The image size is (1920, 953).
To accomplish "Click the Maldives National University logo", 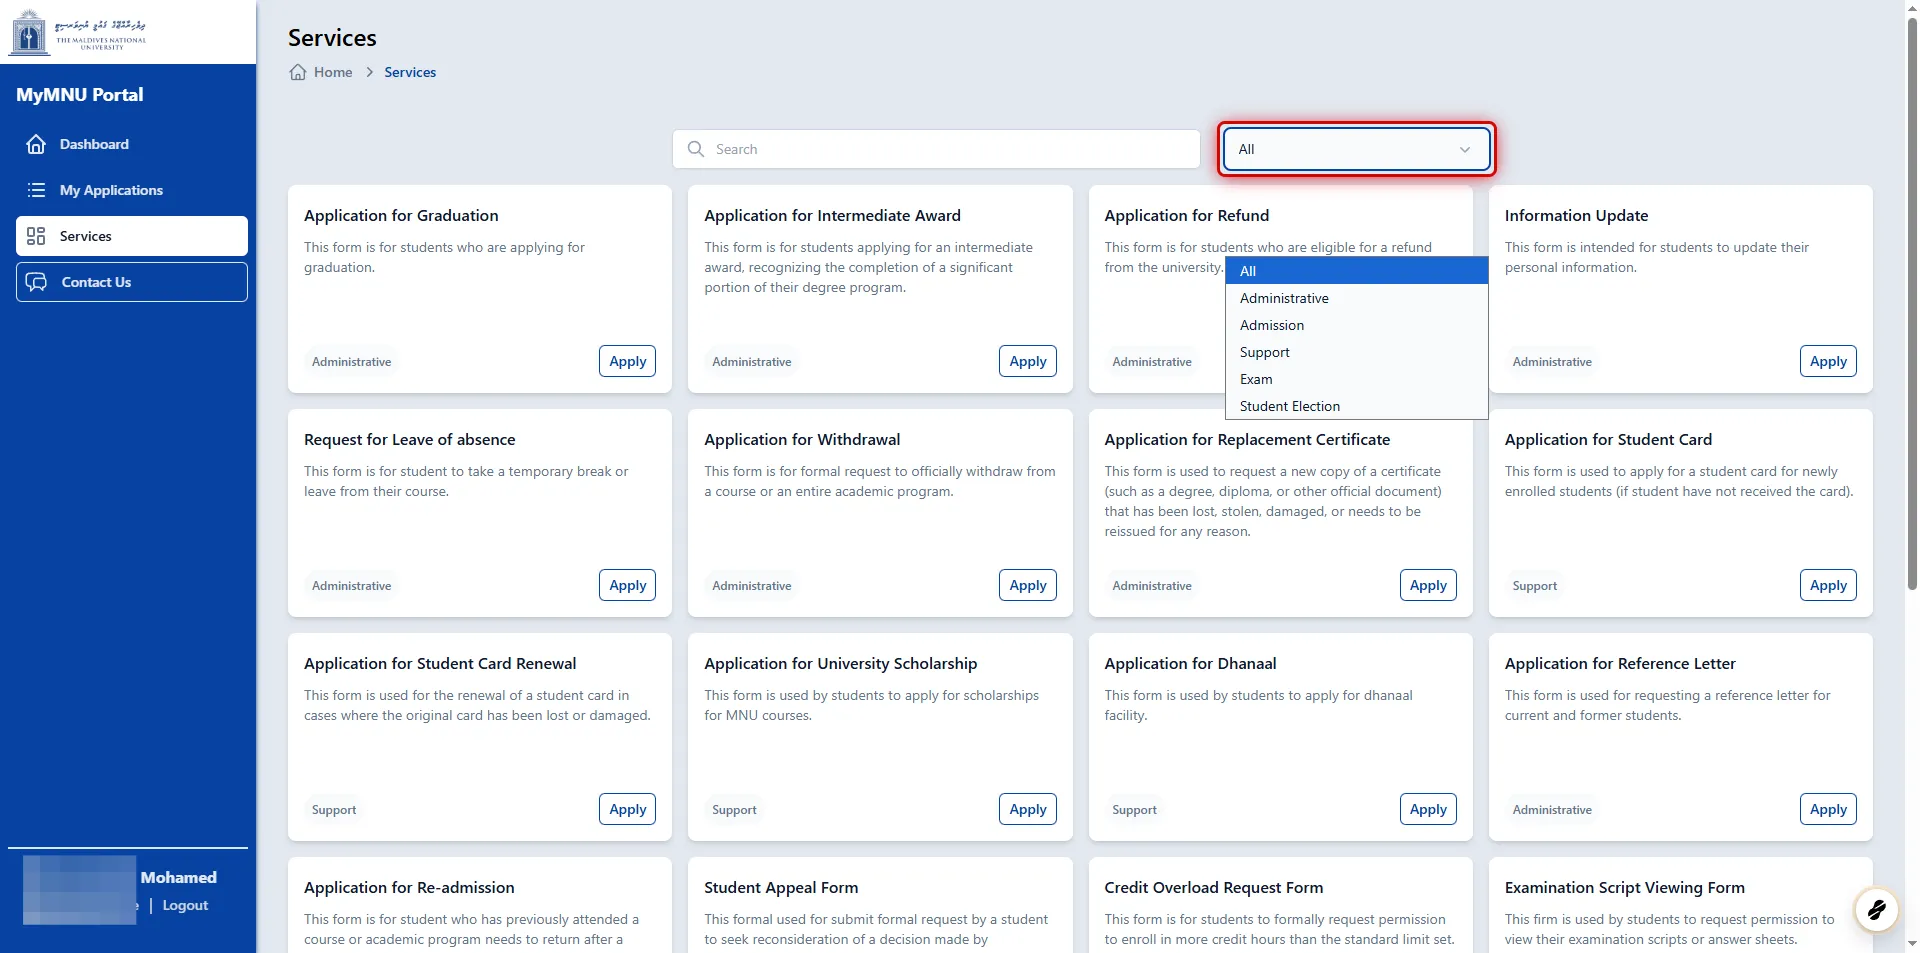I will (78, 32).
